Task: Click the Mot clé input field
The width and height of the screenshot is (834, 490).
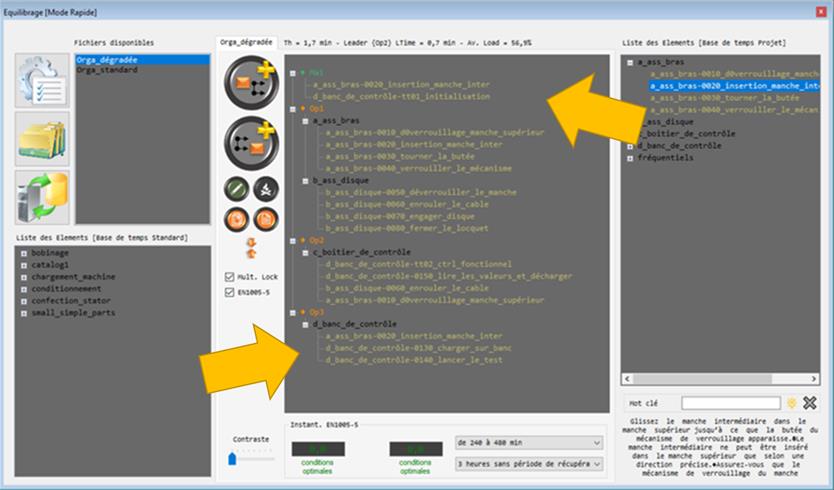Action: [x=731, y=403]
